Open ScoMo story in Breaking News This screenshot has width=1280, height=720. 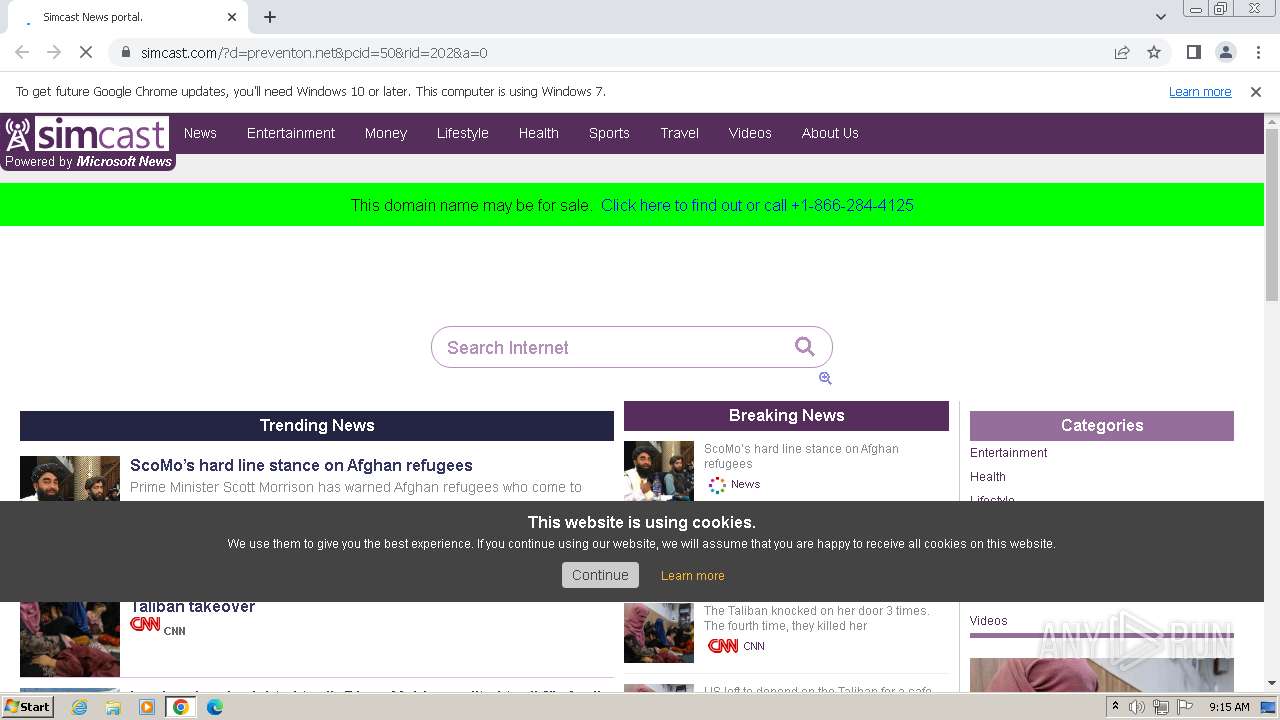point(801,456)
